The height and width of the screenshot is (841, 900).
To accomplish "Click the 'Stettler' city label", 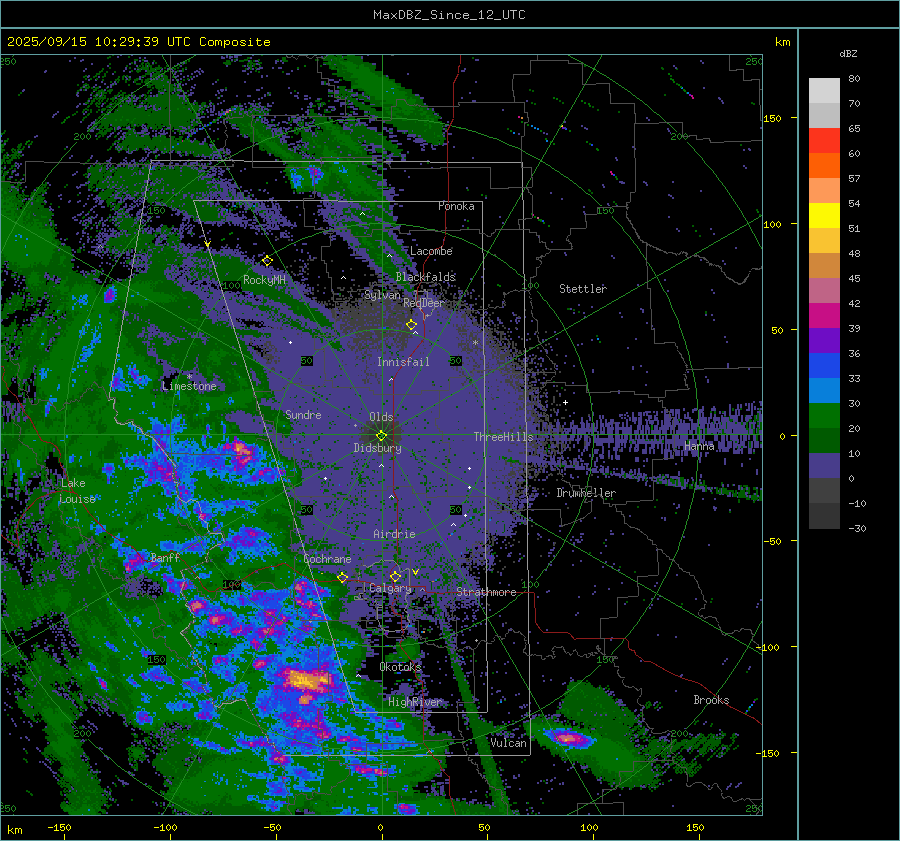I will 583,289.
